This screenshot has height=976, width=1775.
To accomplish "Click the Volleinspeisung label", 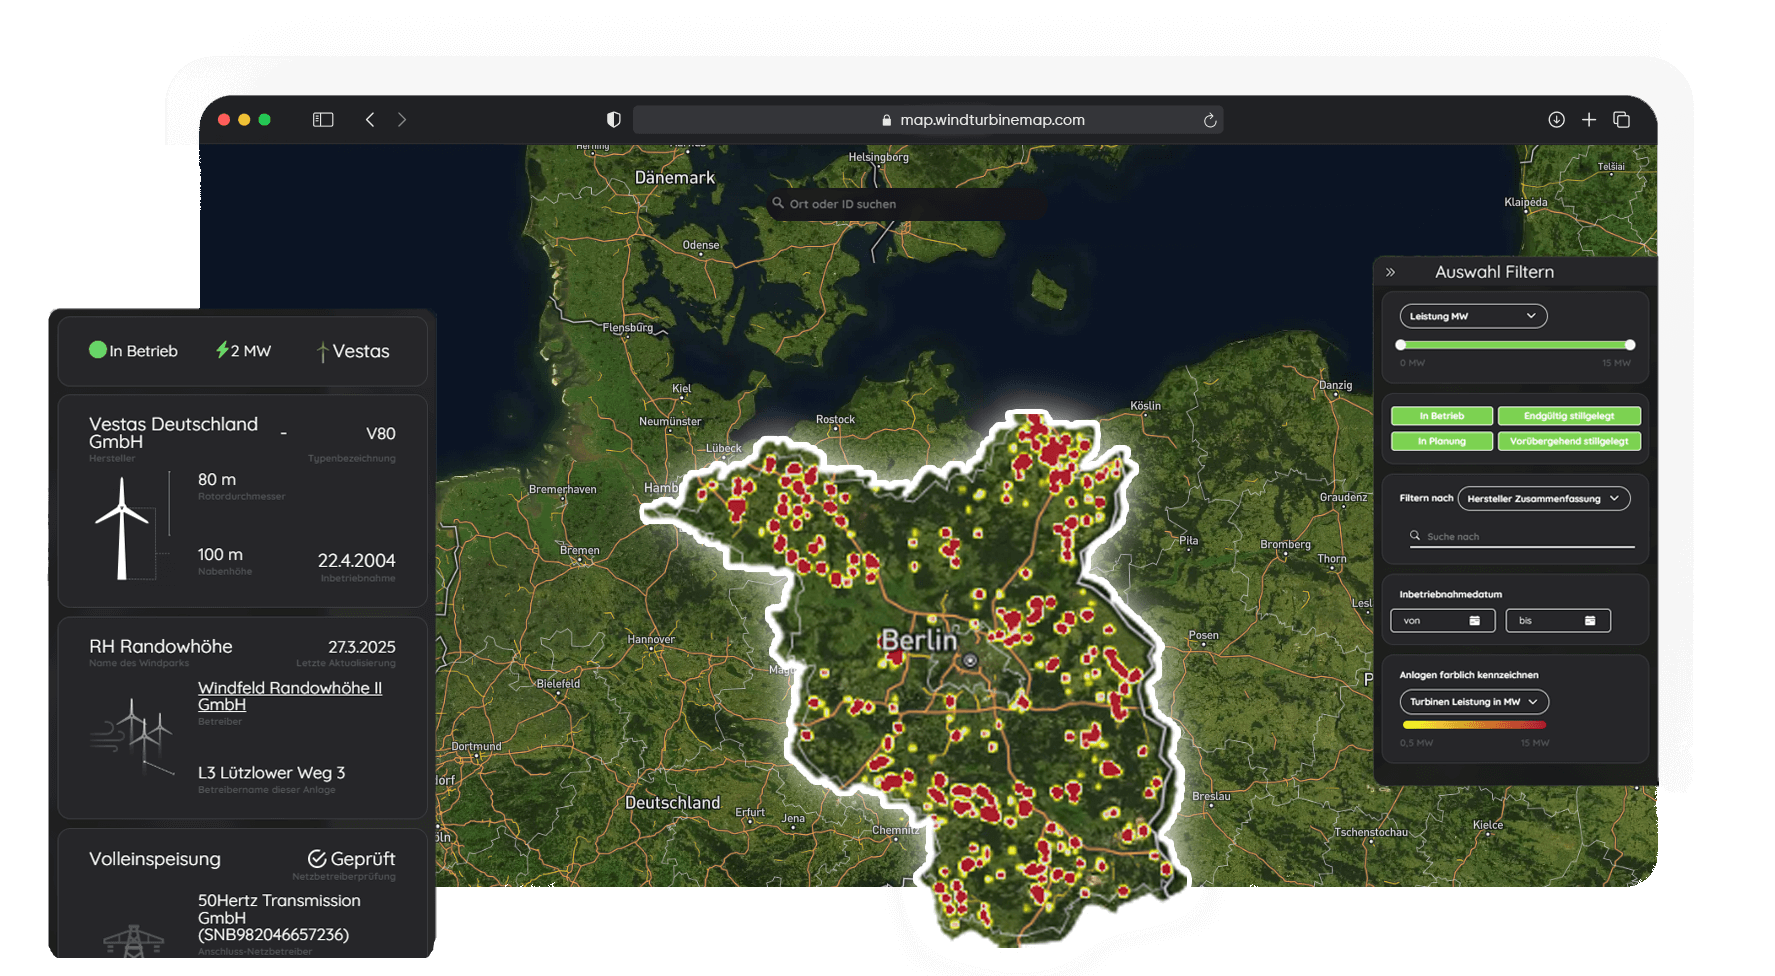I will (155, 859).
